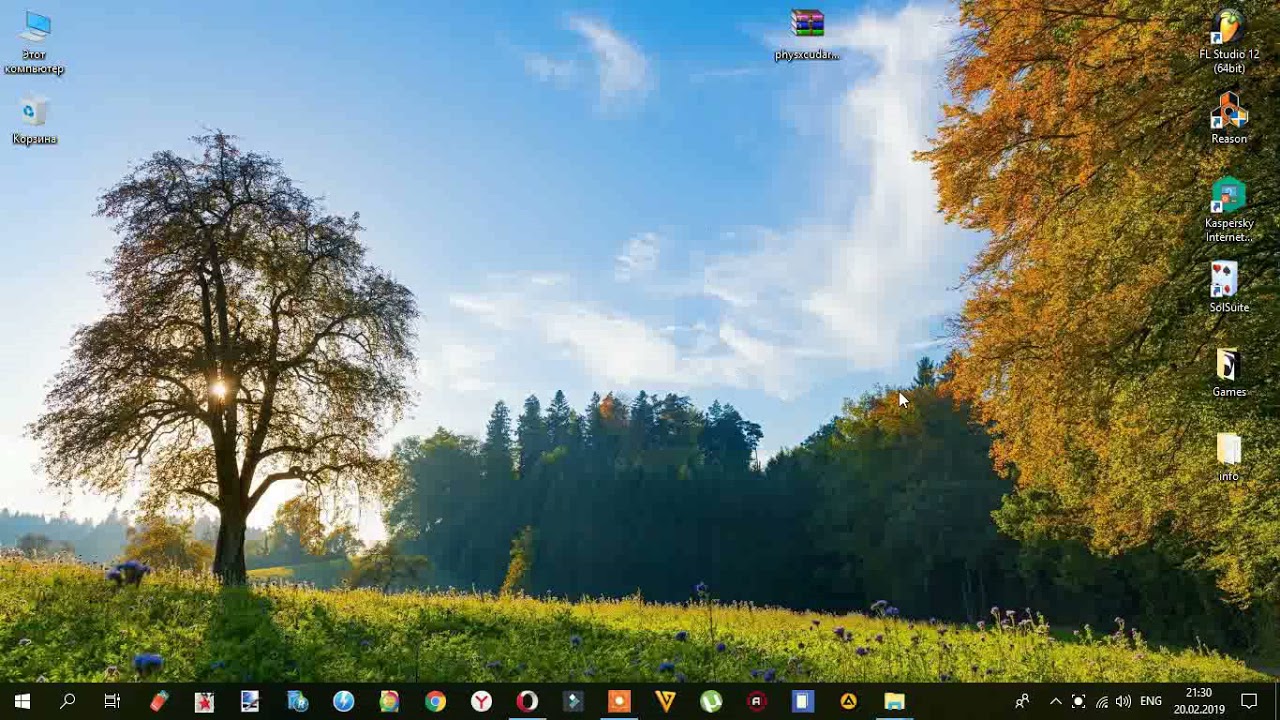The image size is (1280, 720).
Task: Select the Kaspersky Internet Security shortcut
Action: tap(1229, 211)
